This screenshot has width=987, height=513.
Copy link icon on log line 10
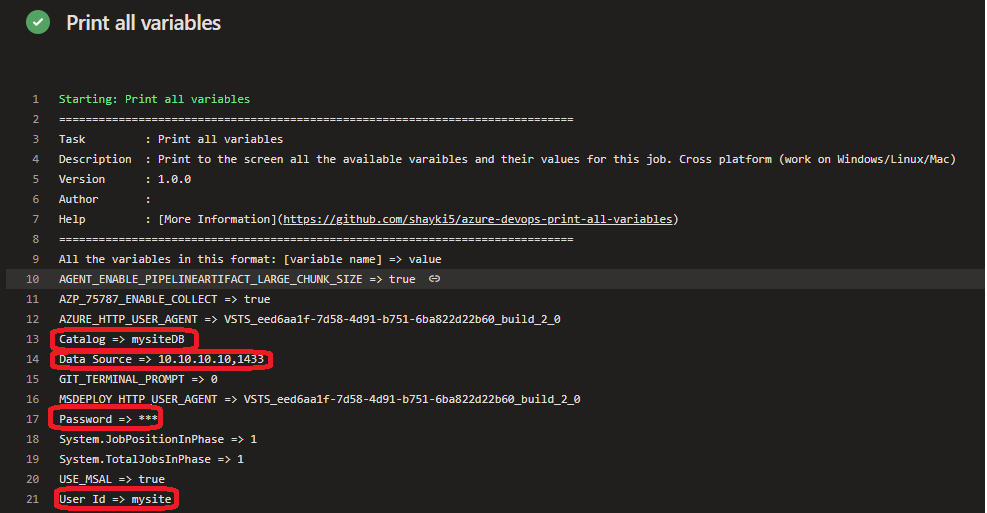tap(434, 278)
